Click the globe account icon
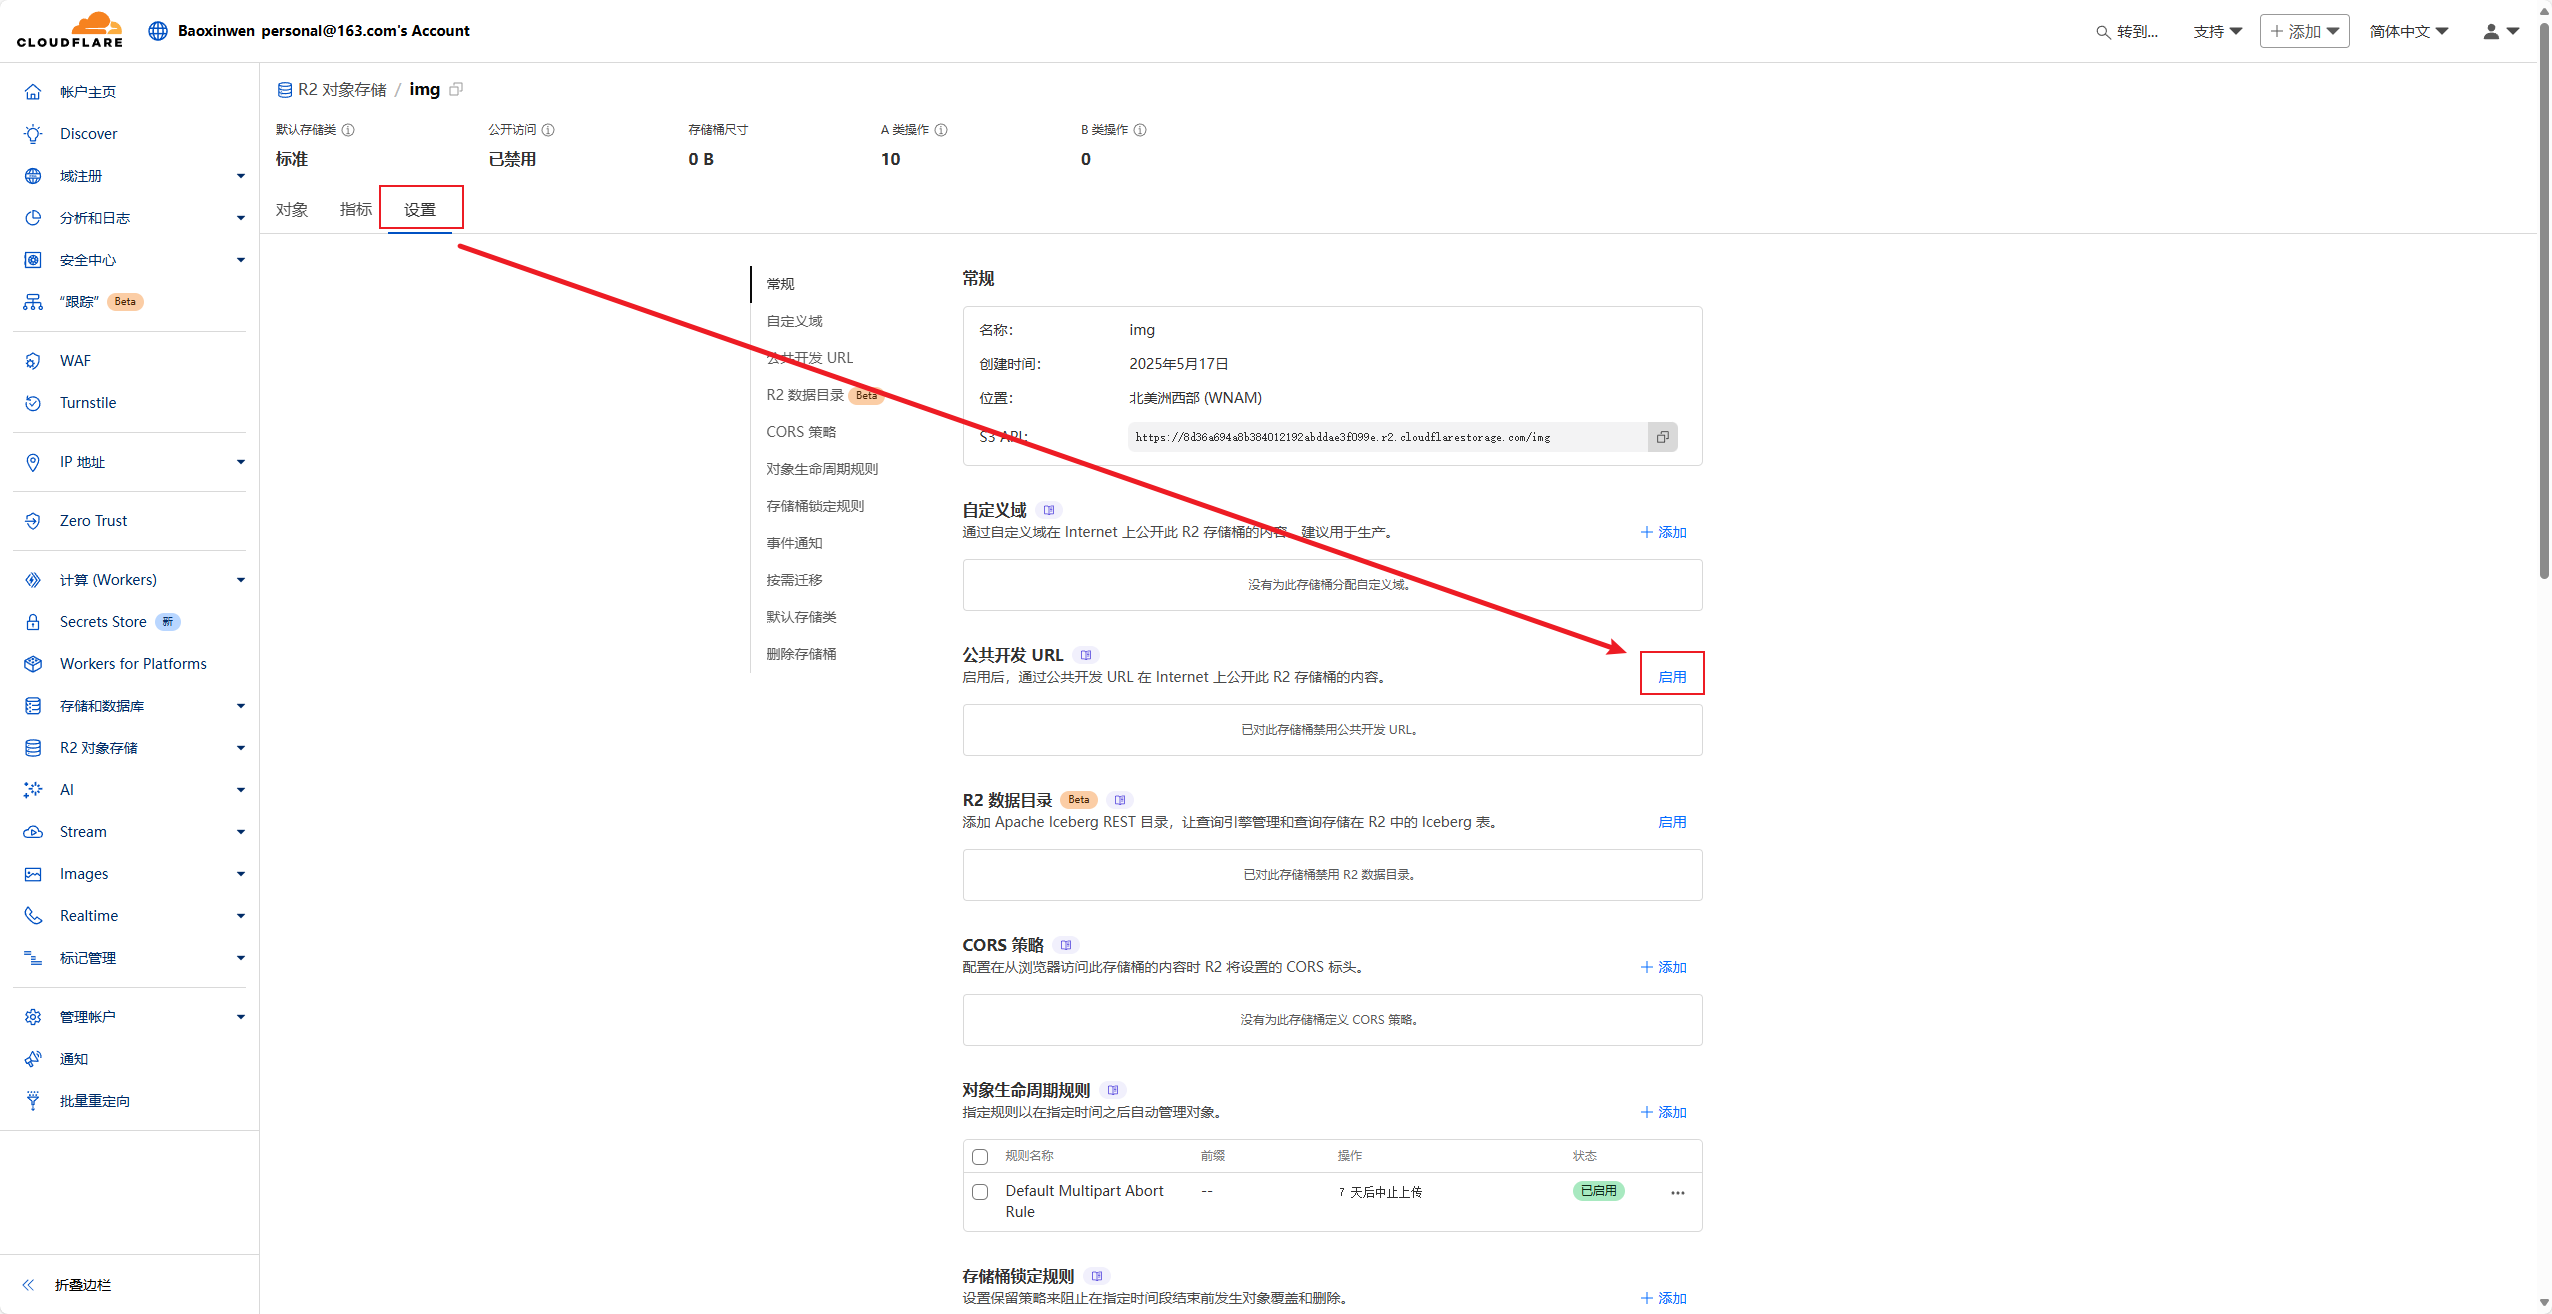The image size is (2552, 1314). coord(158,31)
